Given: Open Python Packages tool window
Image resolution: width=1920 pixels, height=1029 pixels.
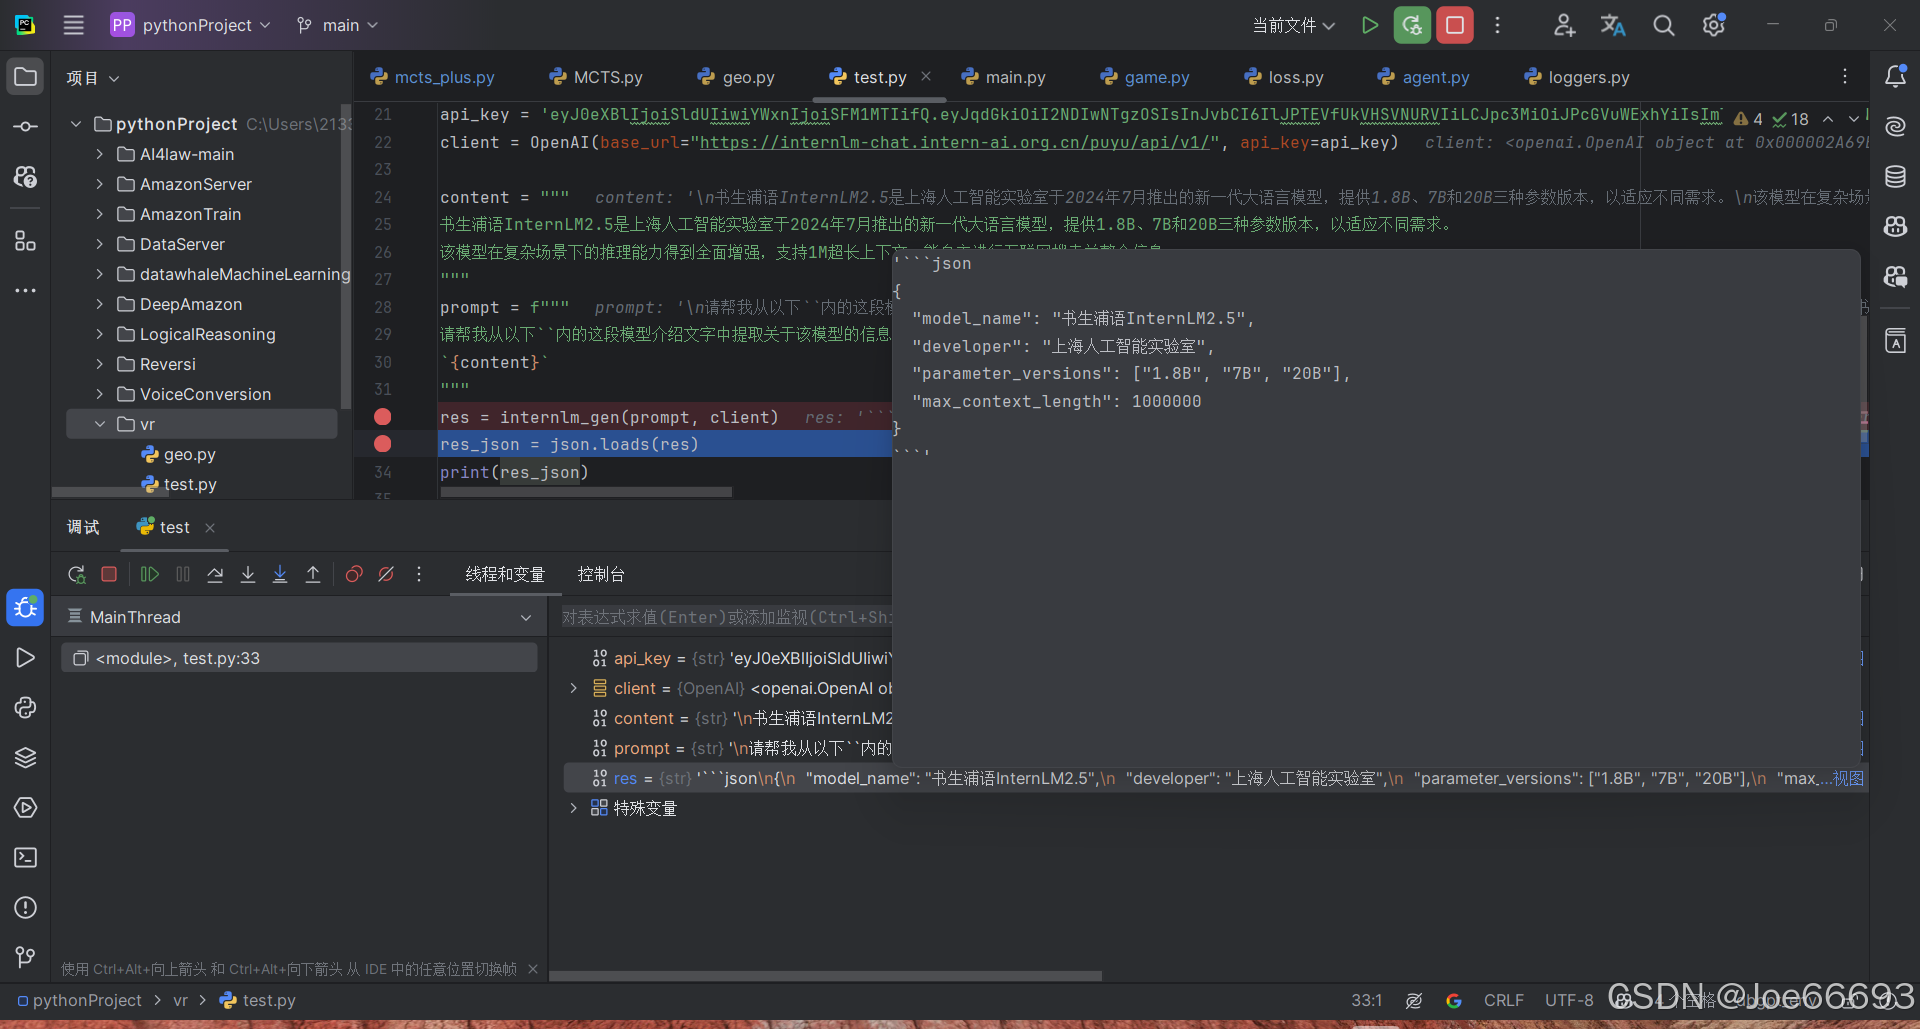Looking at the screenshot, I should point(25,757).
